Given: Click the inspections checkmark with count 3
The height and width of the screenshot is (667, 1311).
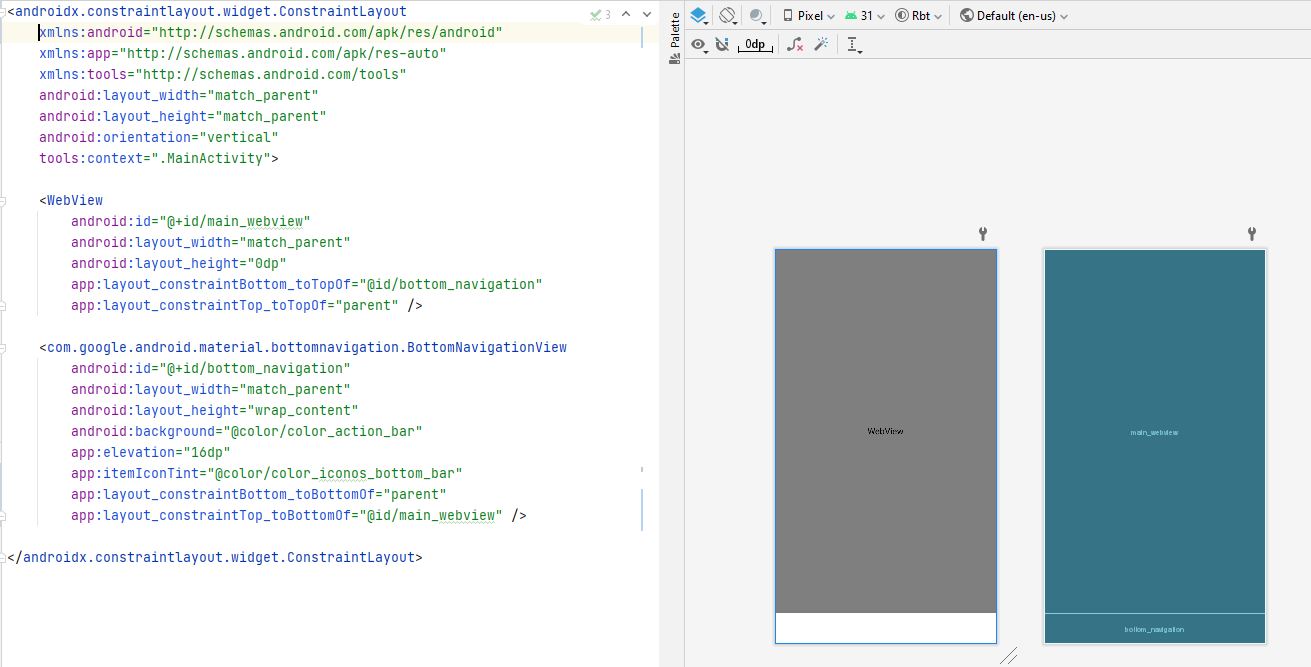Looking at the screenshot, I should 600,15.
